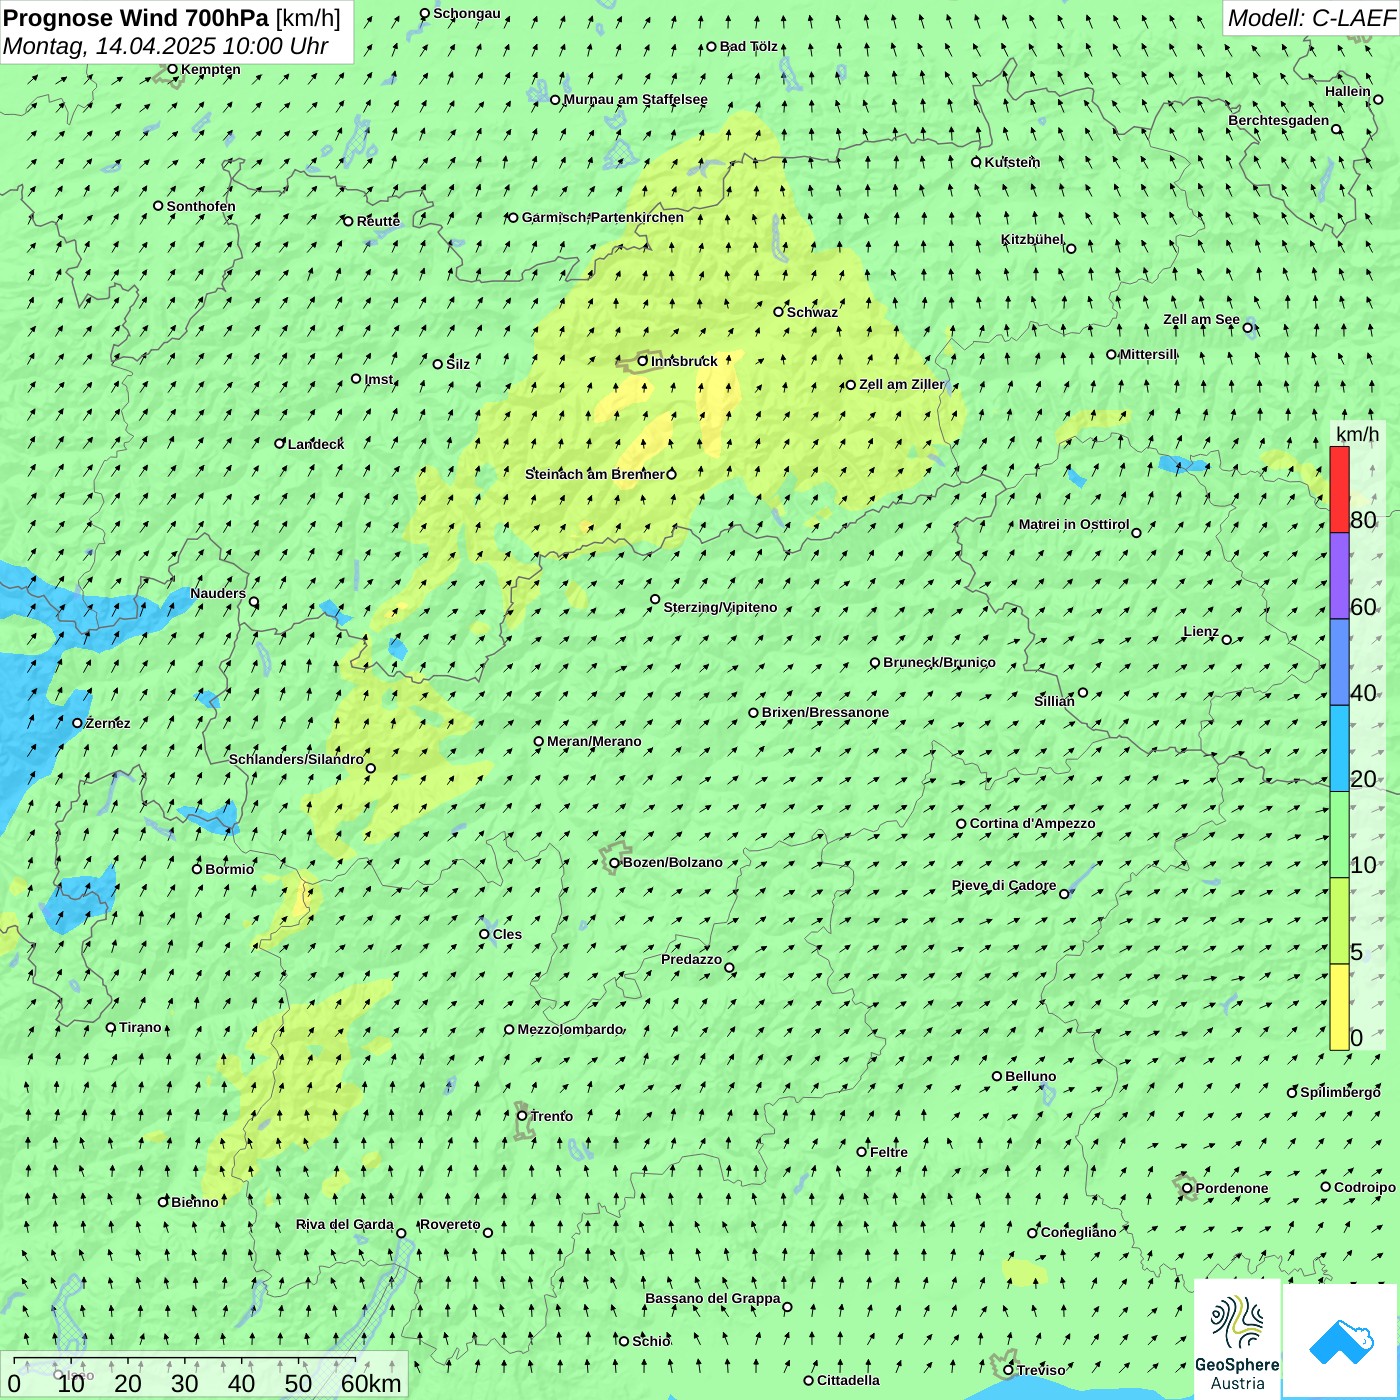Click the Steinach am Brenner label

(x=594, y=474)
